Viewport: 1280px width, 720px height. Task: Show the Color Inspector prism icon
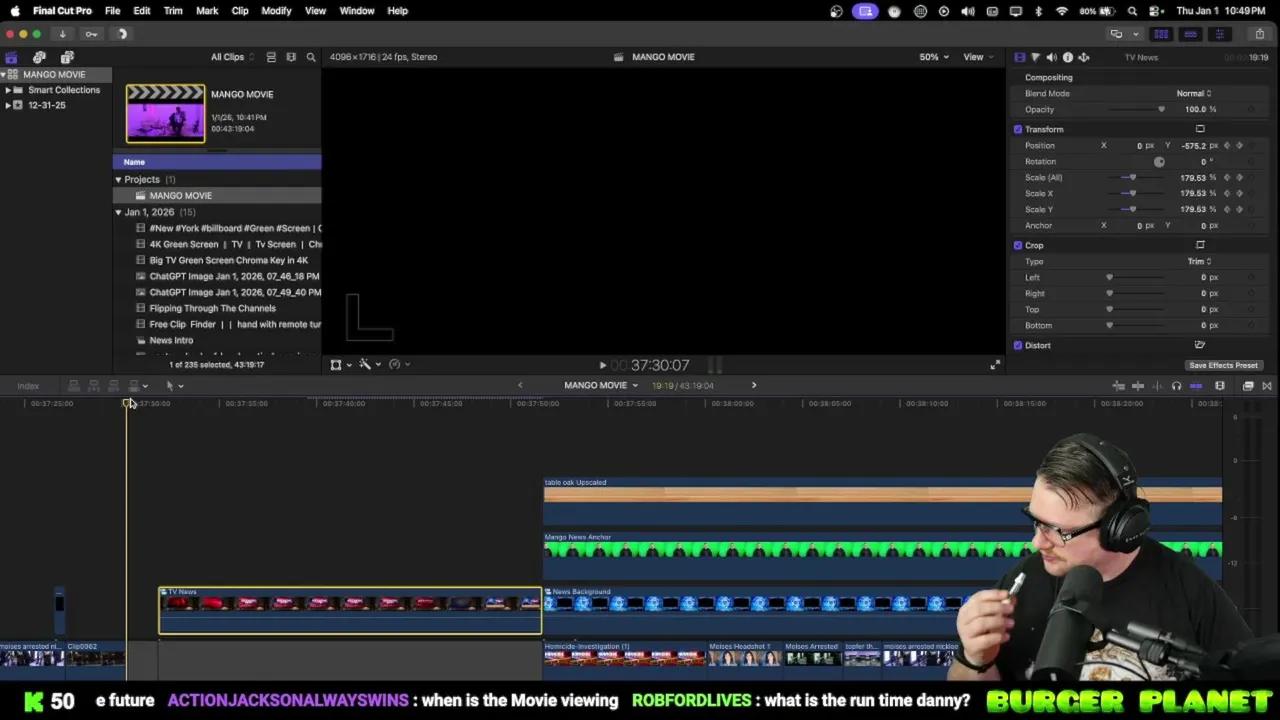pos(1035,57)
